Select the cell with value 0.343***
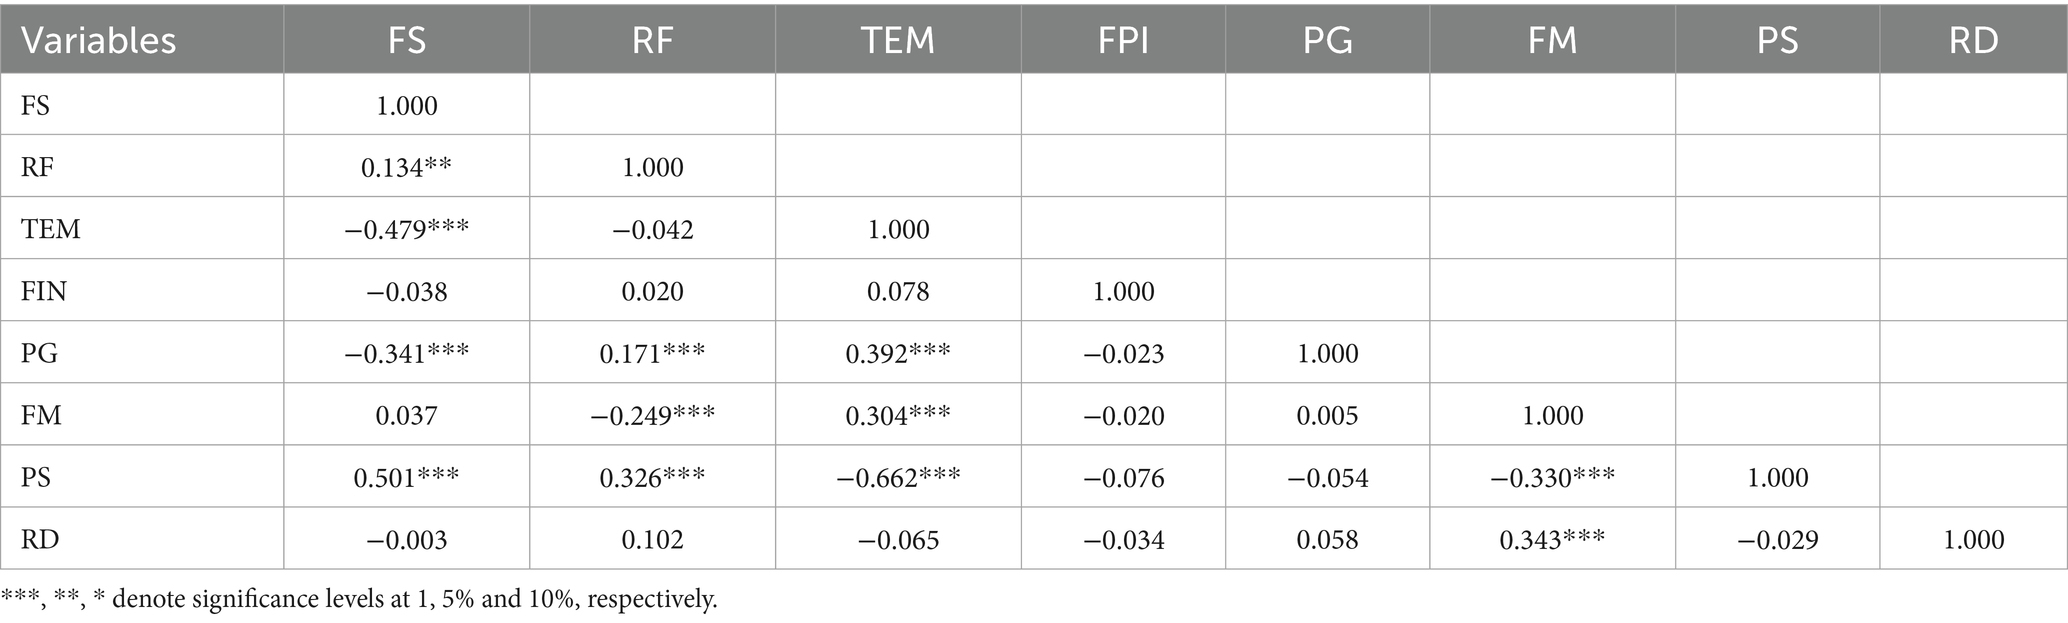This screenshot has width=2068, height=623. click(1552, 540)
